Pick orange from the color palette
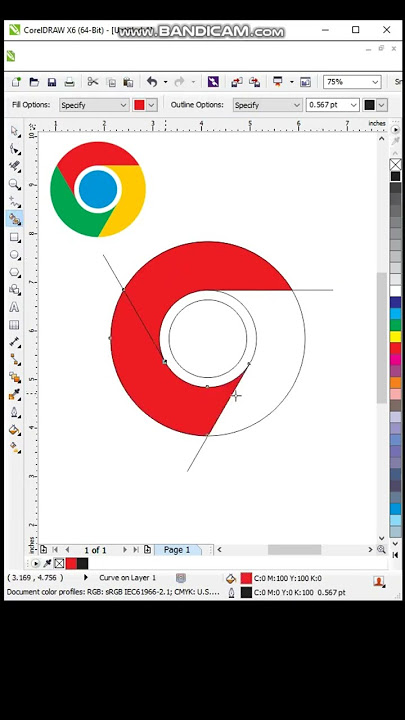The image size is (405, 720). [395, 382]
